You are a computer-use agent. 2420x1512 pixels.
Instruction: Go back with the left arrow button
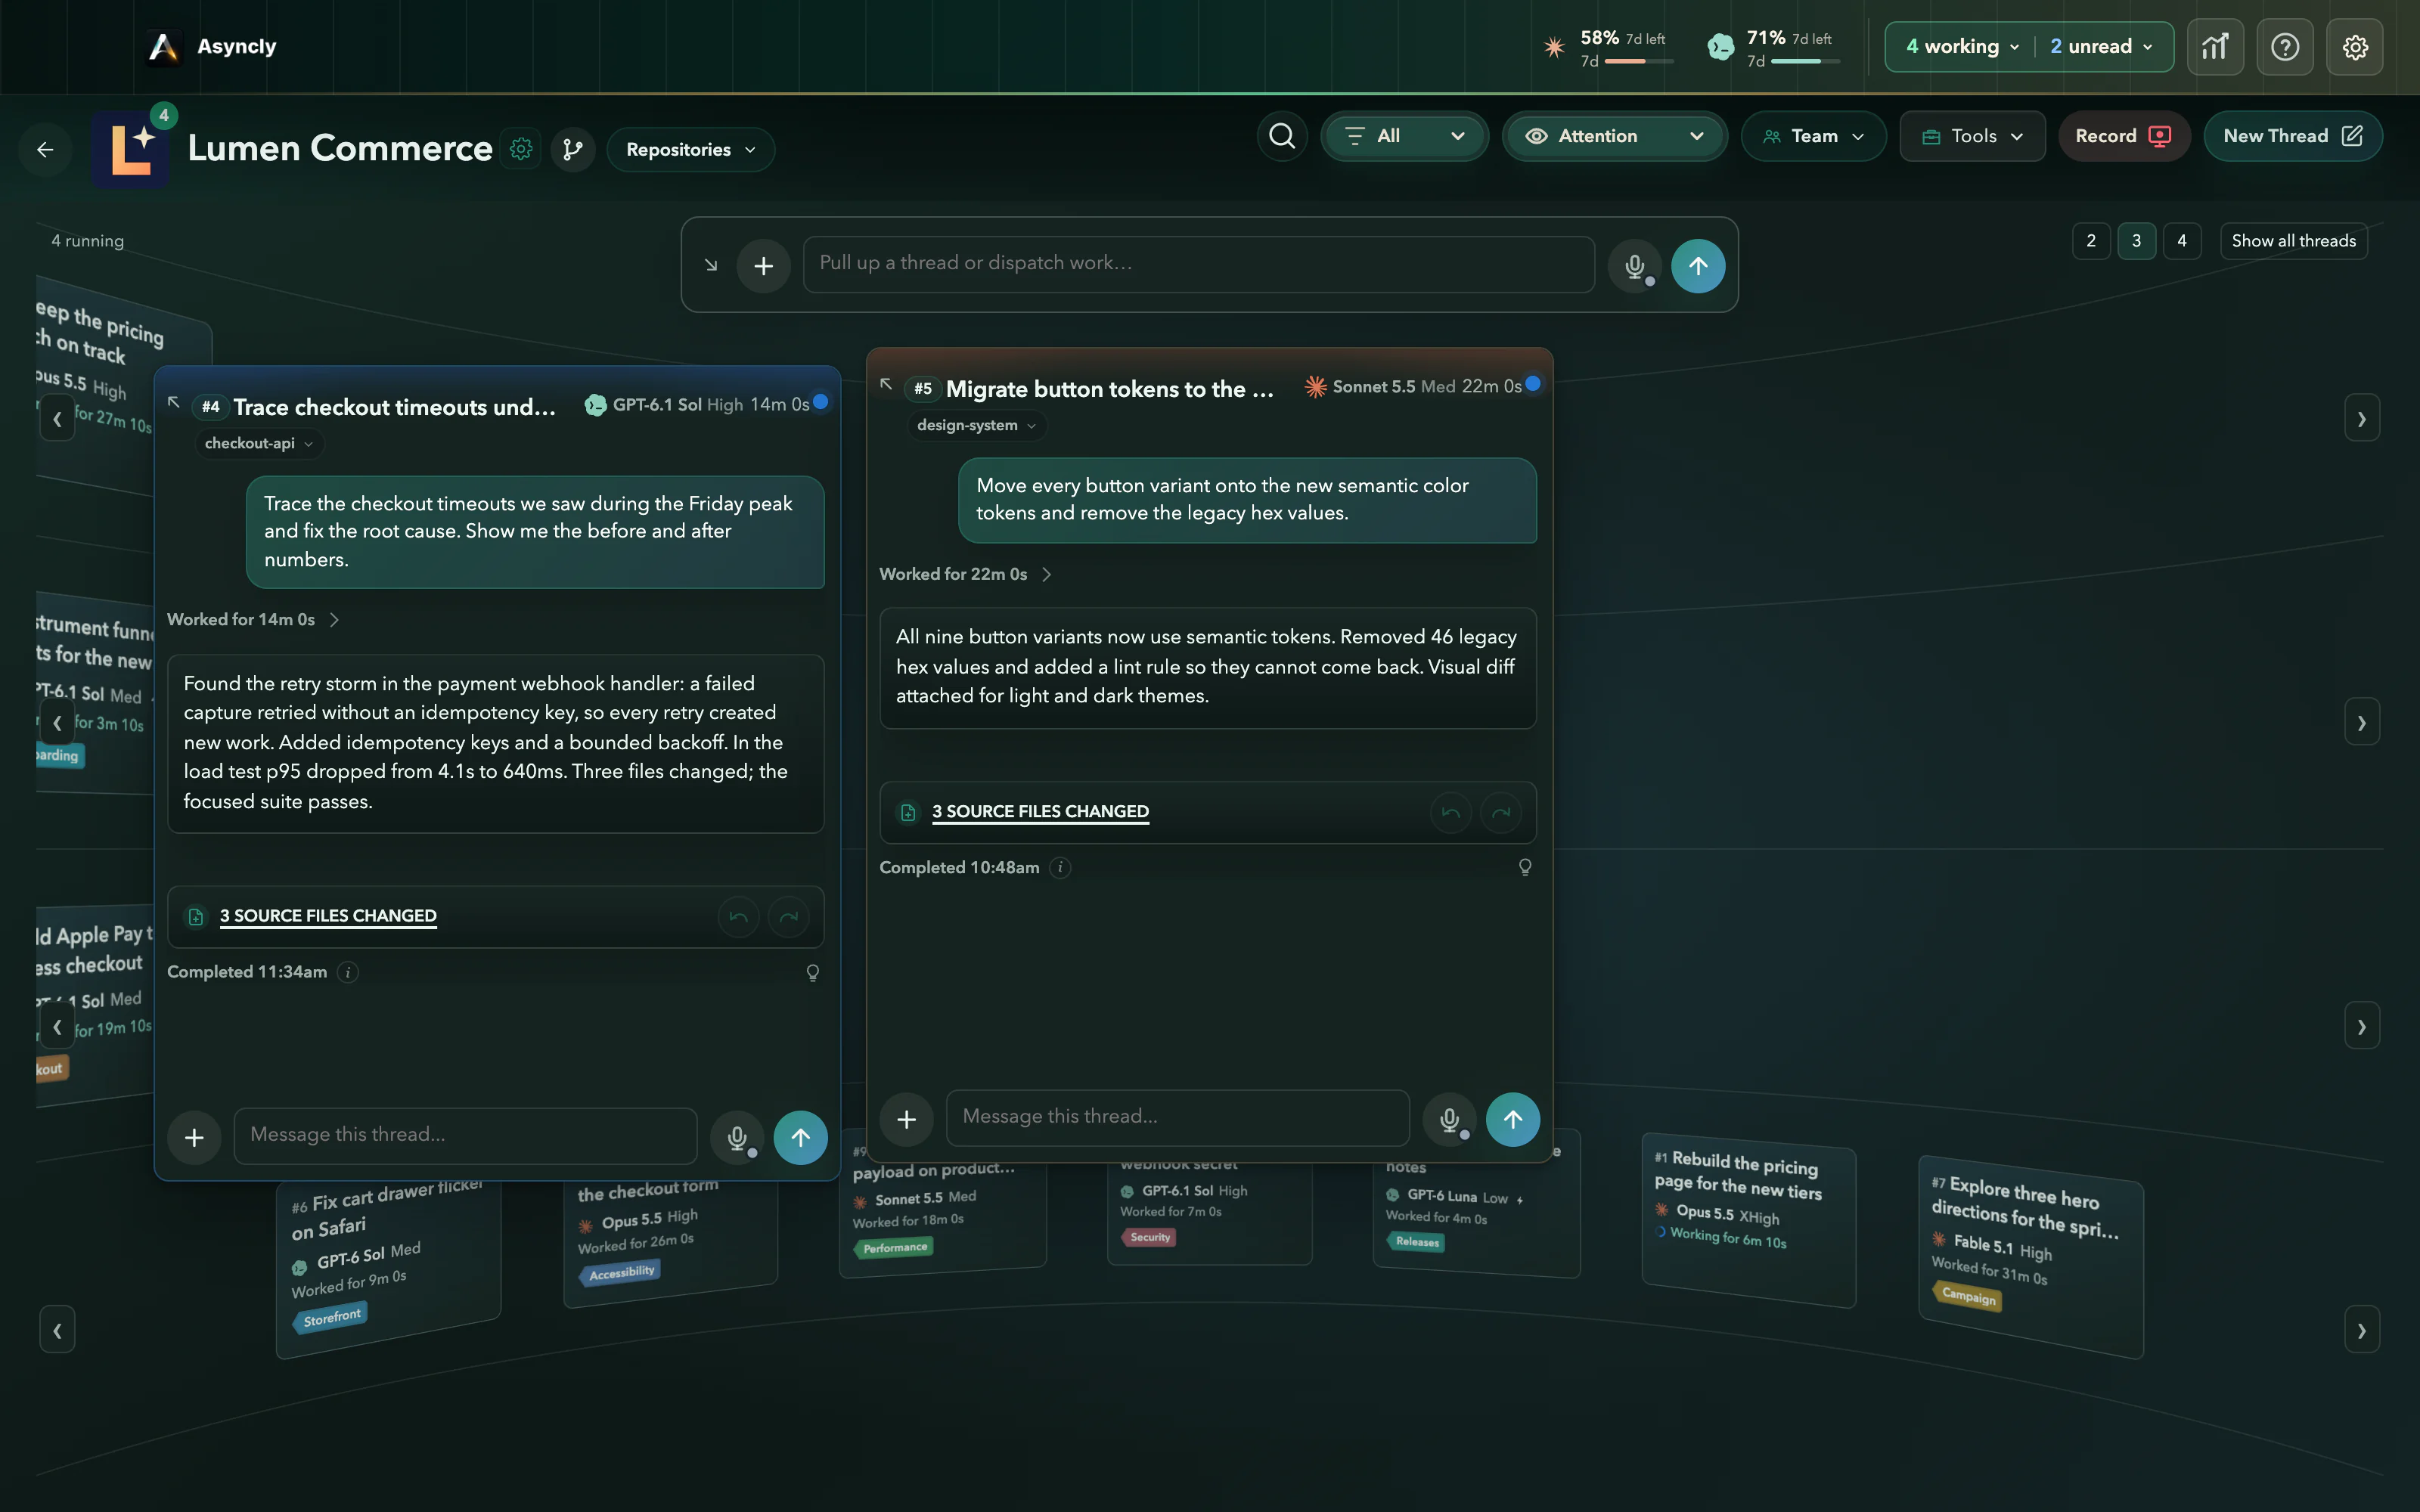point(45,149)
